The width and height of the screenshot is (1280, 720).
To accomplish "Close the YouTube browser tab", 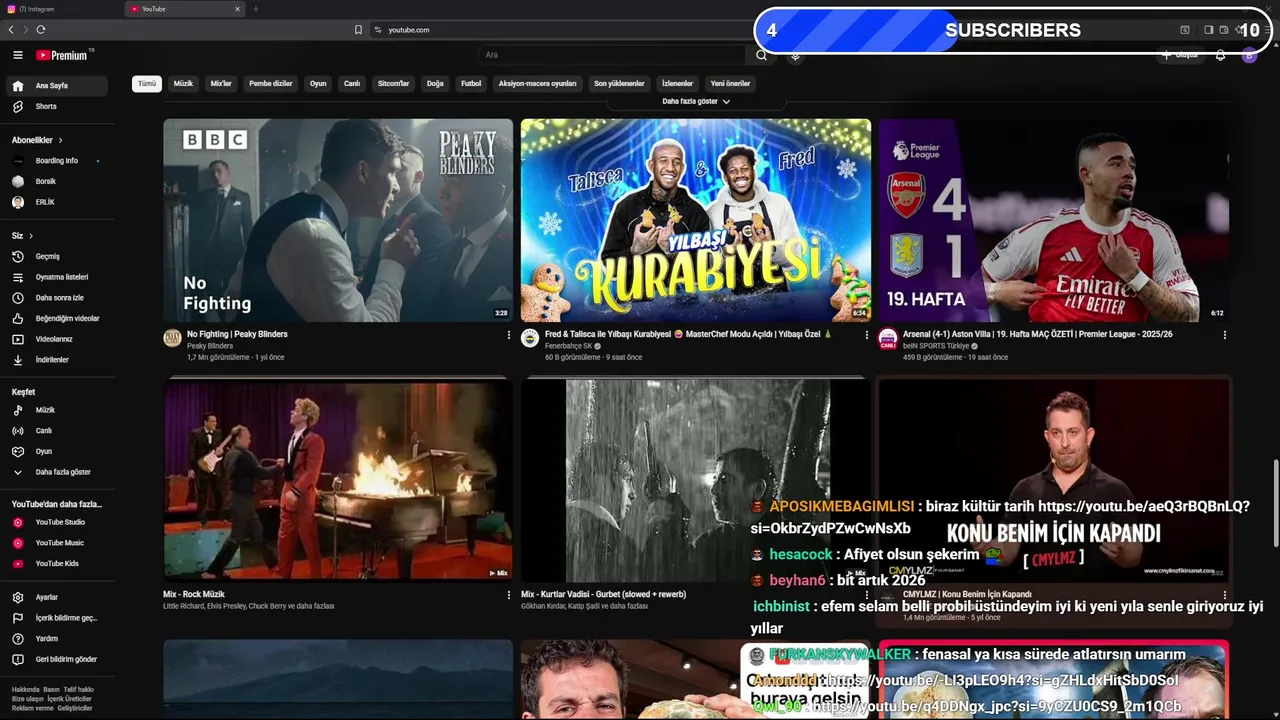I will (237, 9).
